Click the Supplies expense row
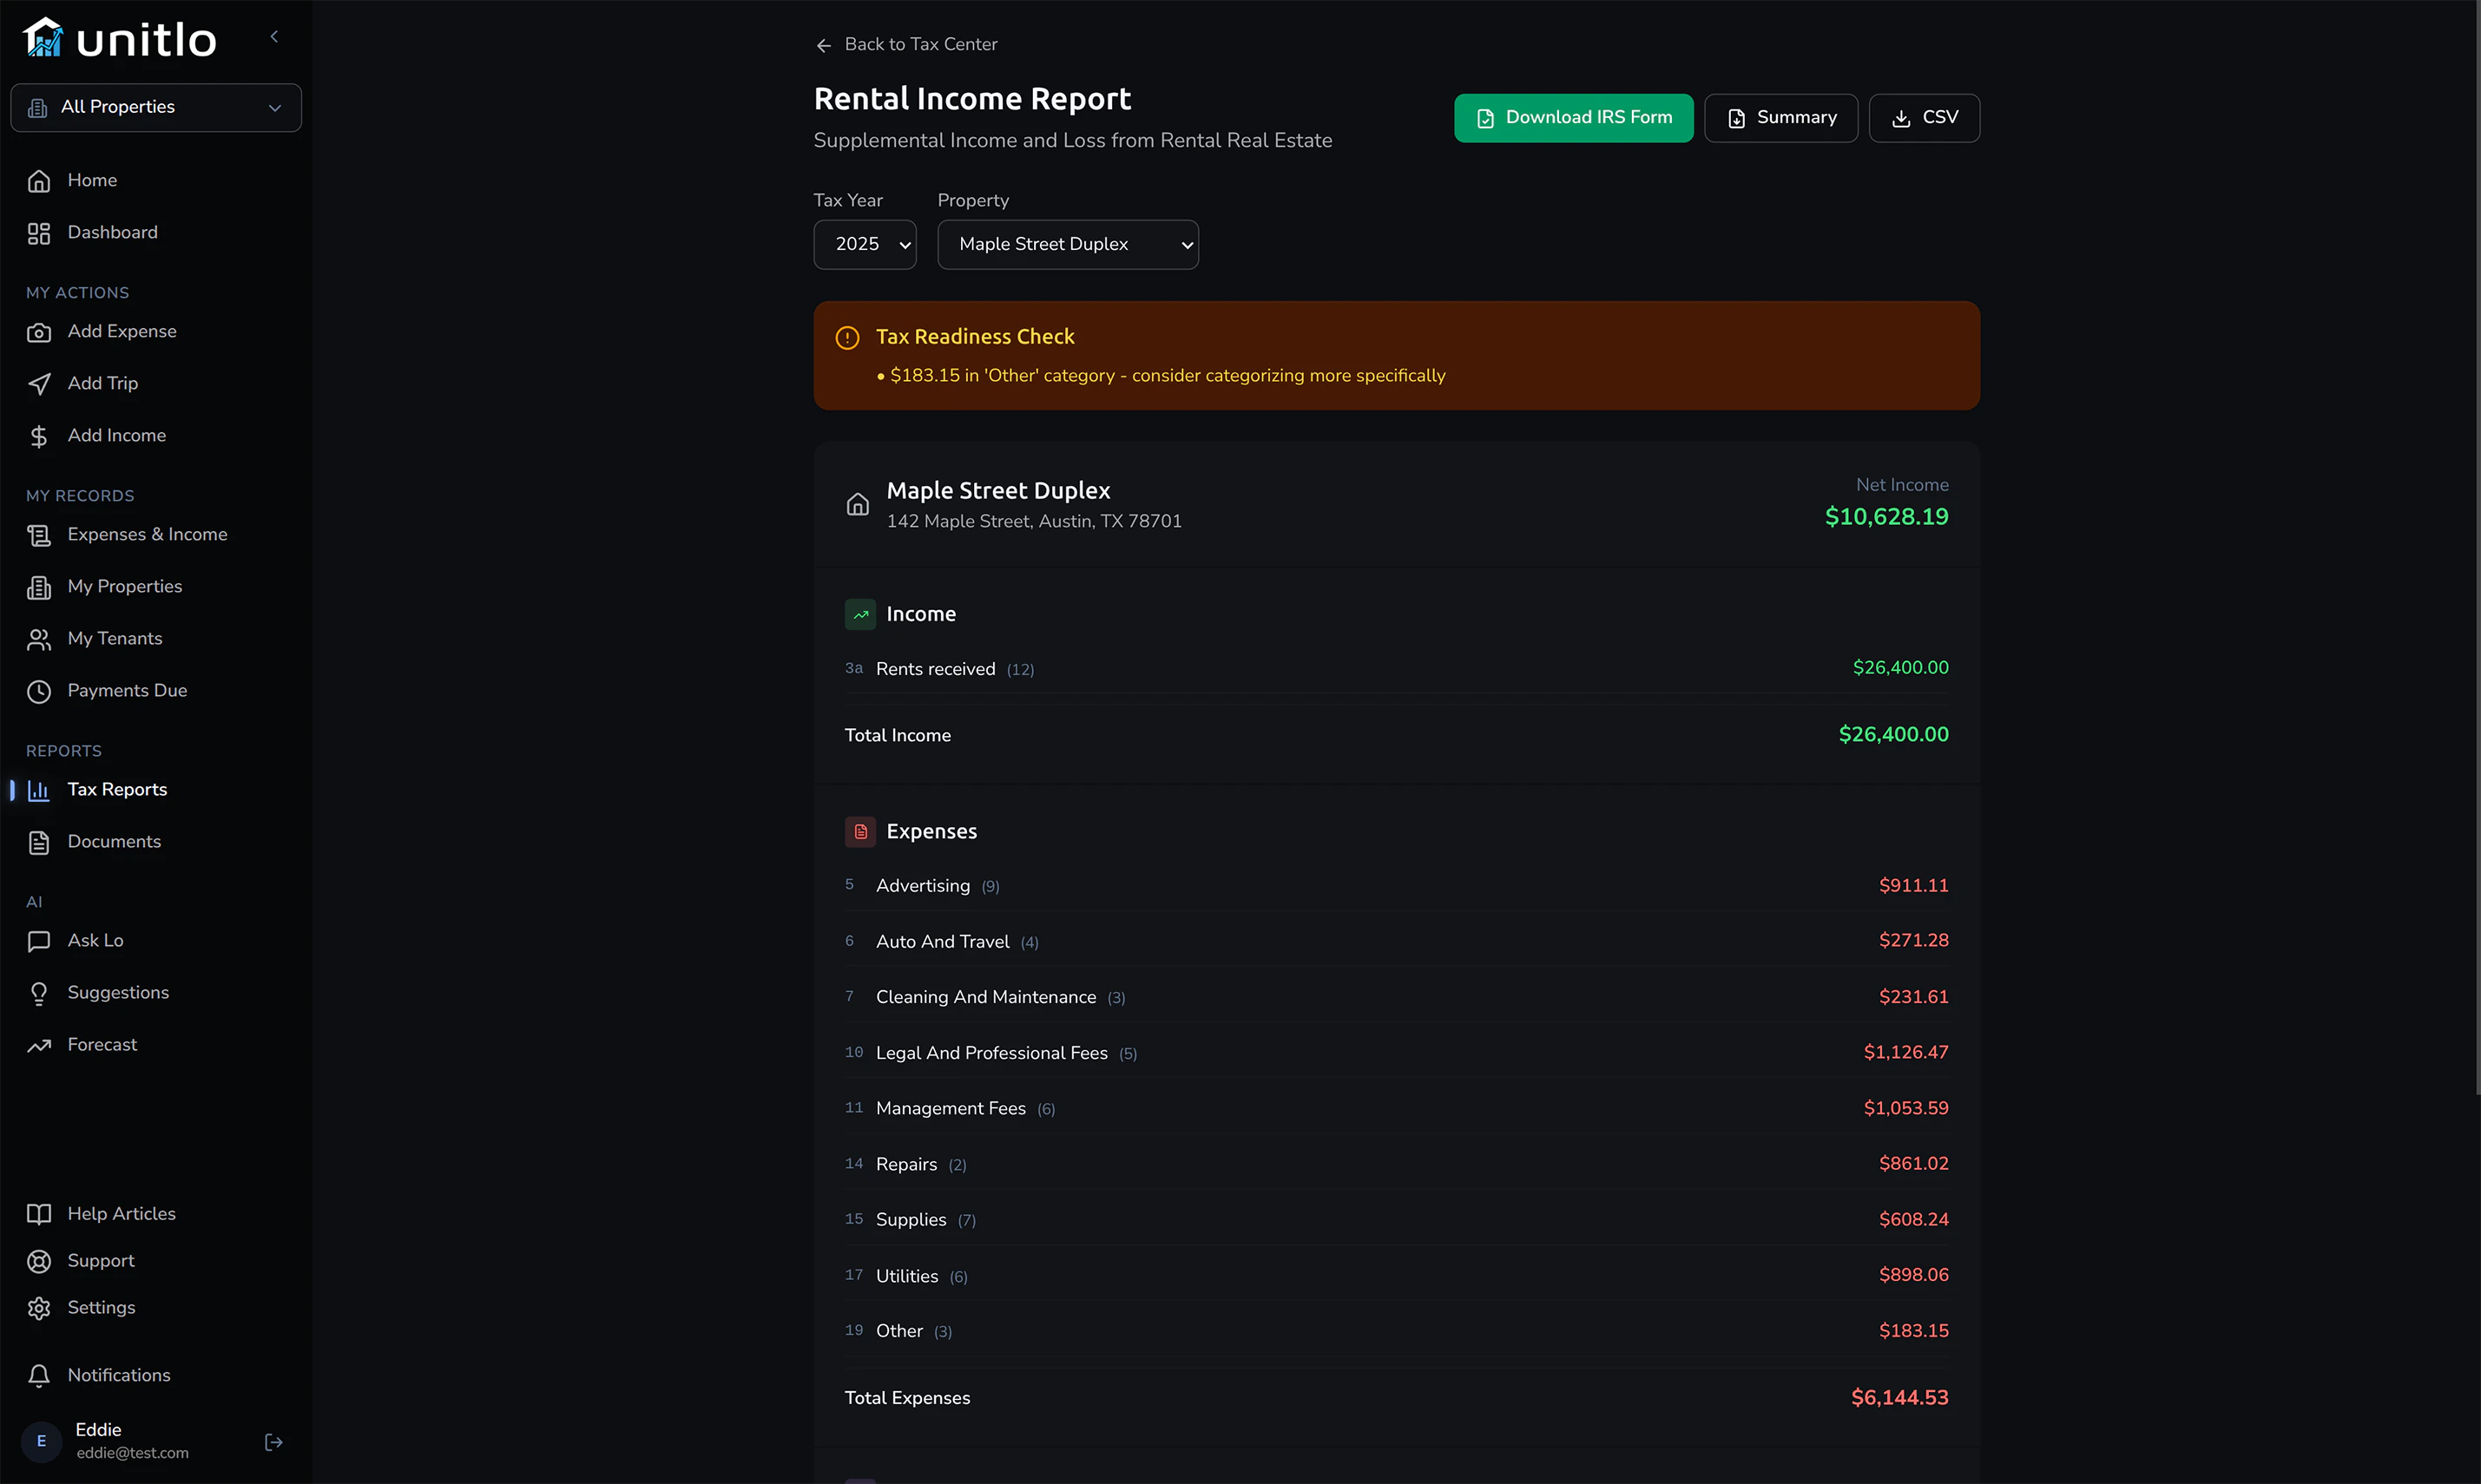The image size is (2481, 1484). tap(1396, 1219)
